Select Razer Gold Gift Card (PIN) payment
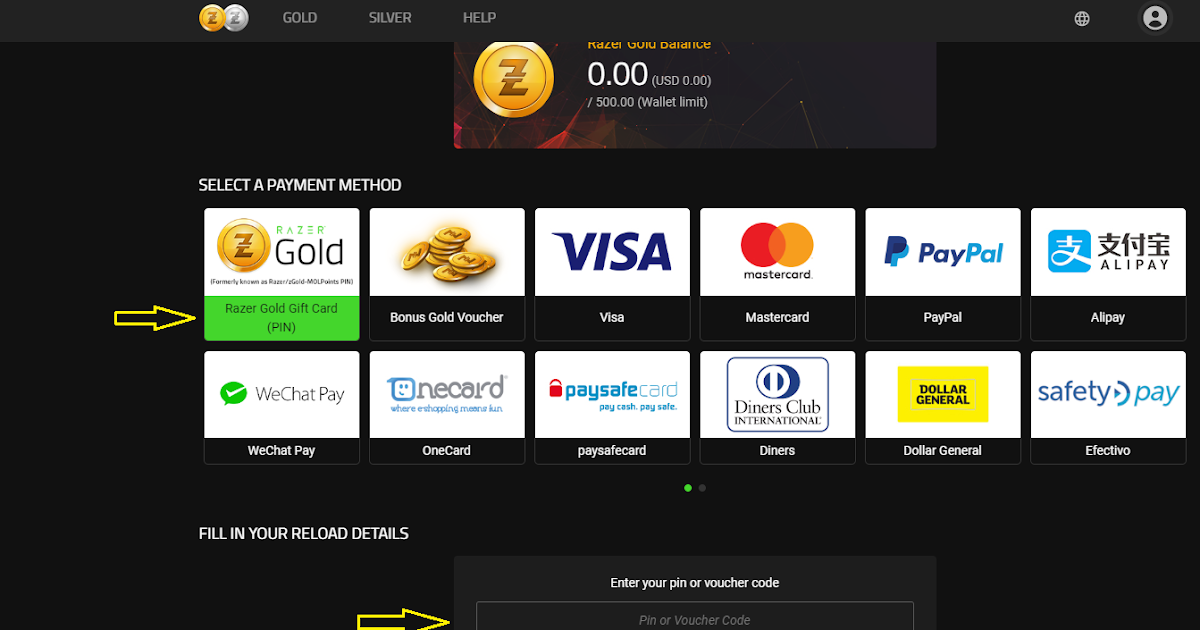This screenshot has width=1200, height=630. pos(282,274)
